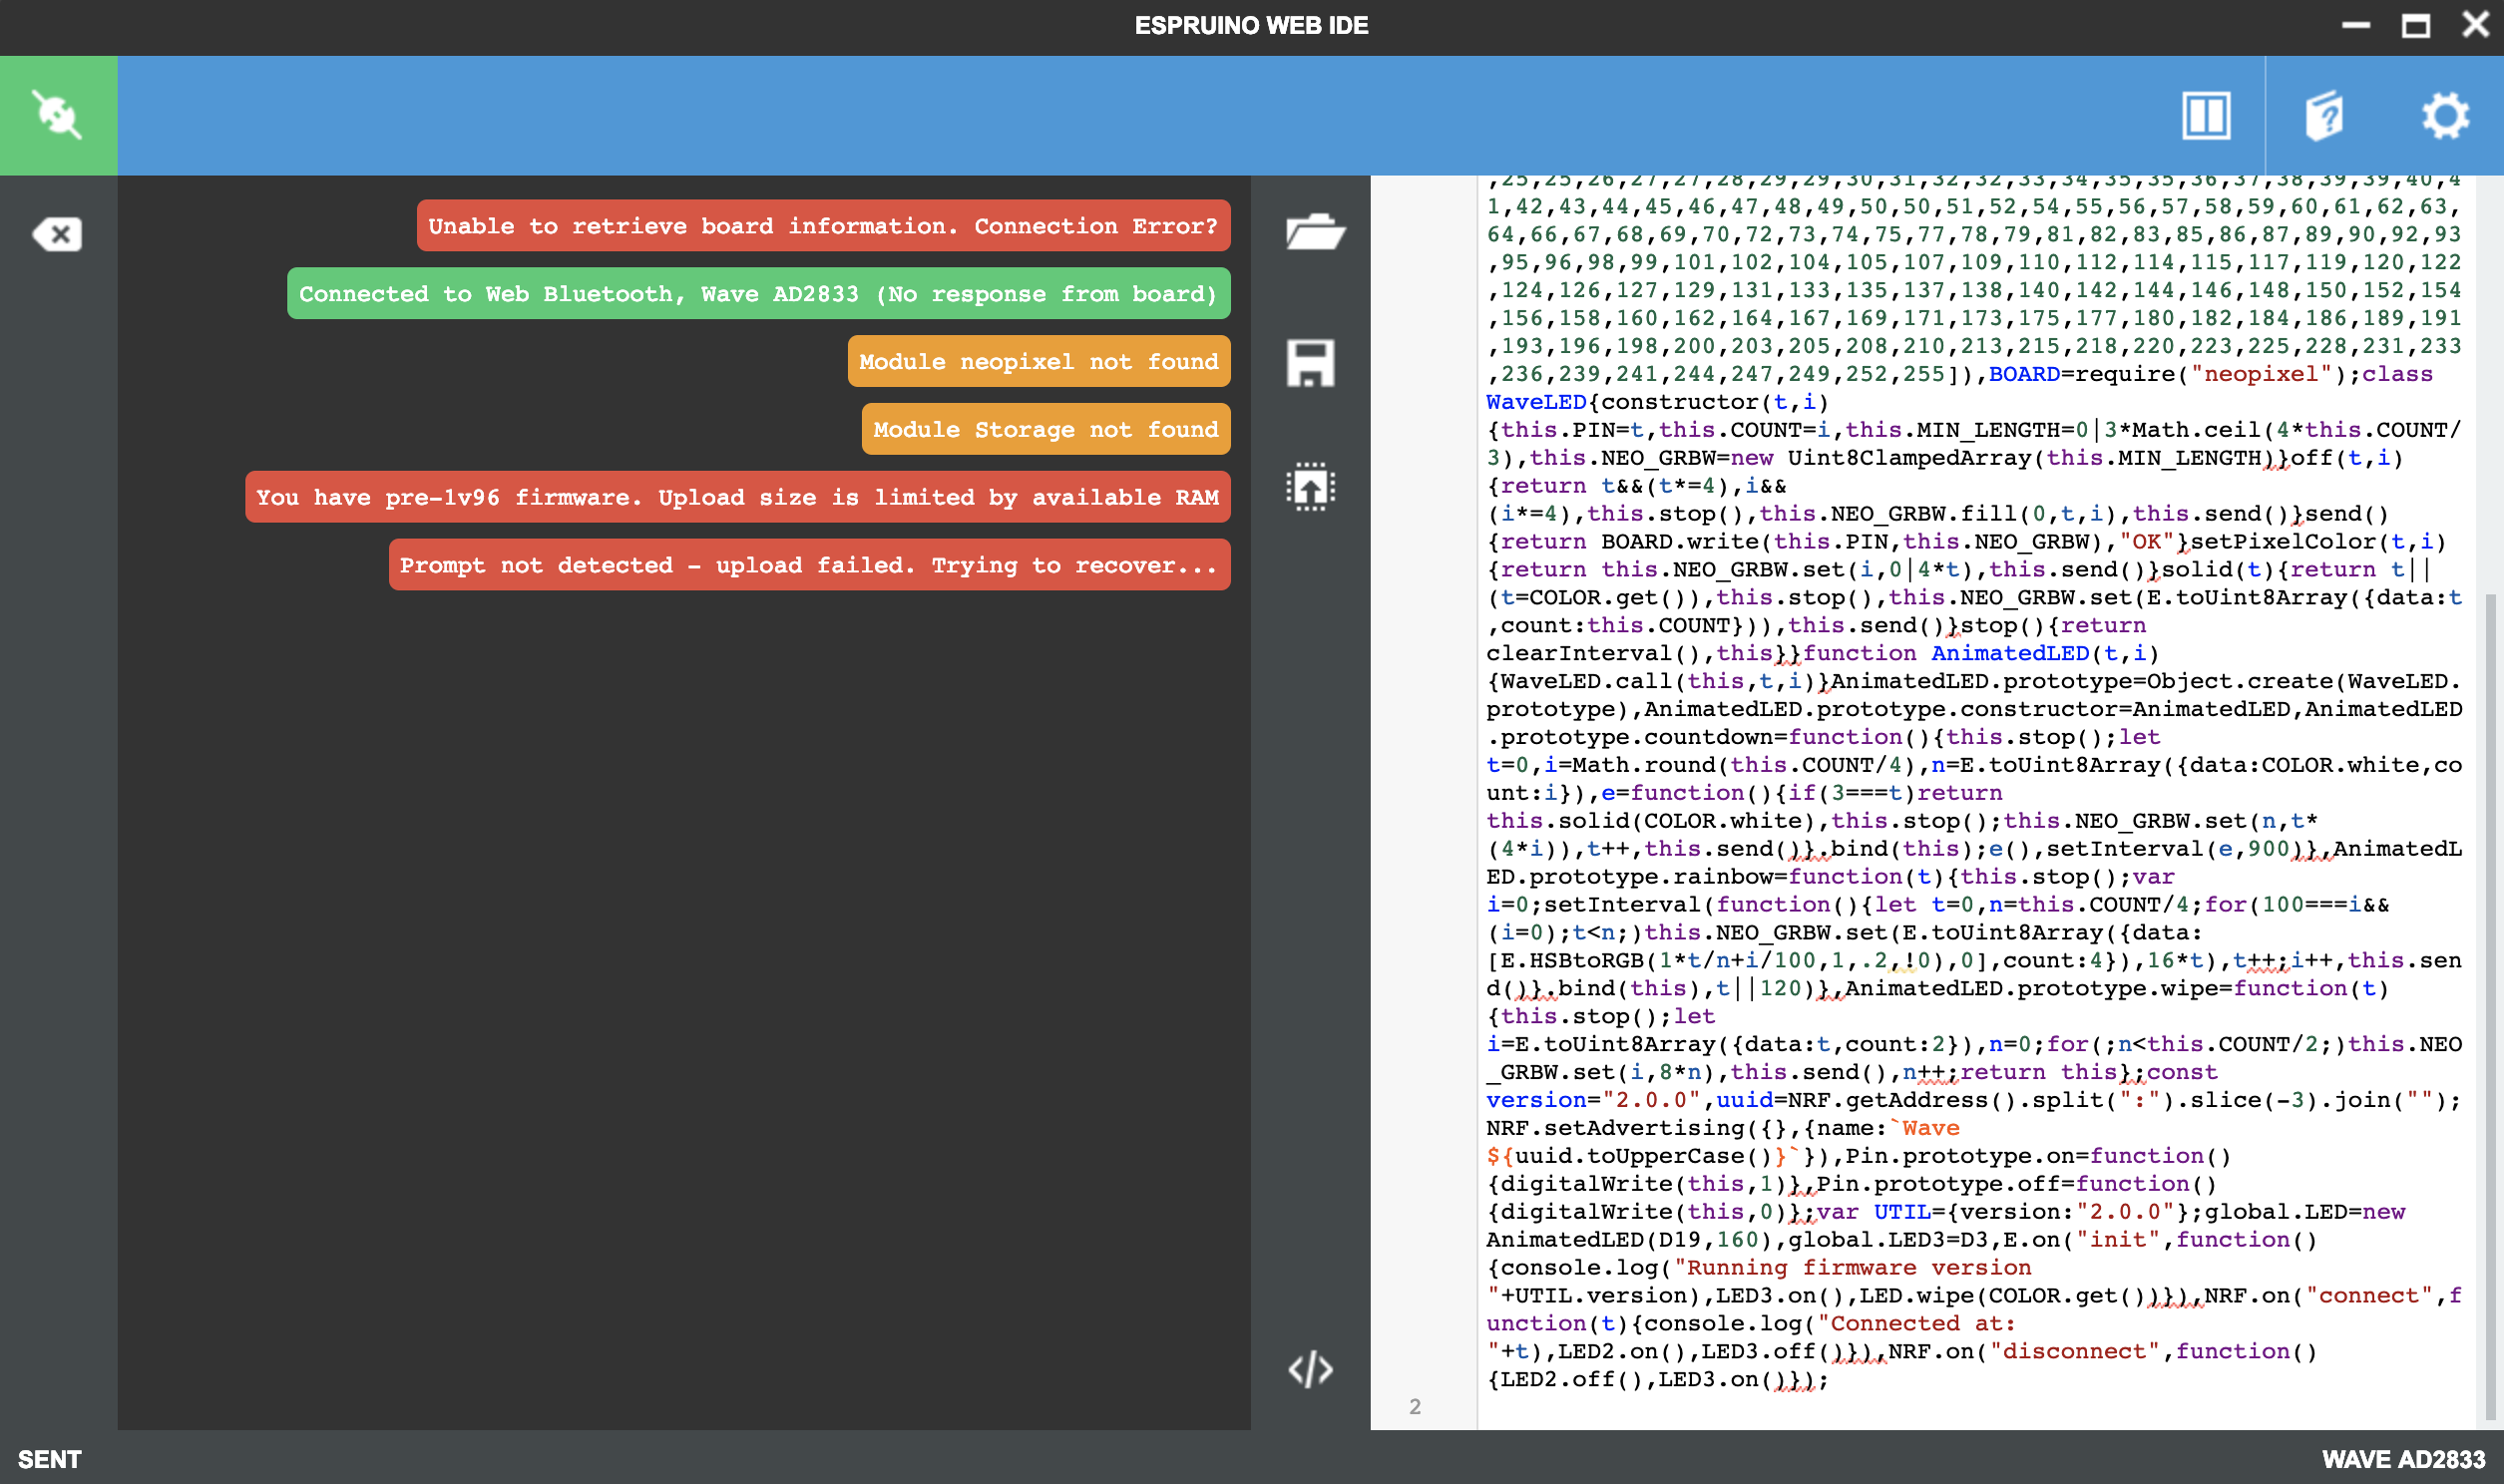This screenshot has height=1484, width=2504.
Task: Send code to Espruino chip icon
Action: click(1310, 487)
